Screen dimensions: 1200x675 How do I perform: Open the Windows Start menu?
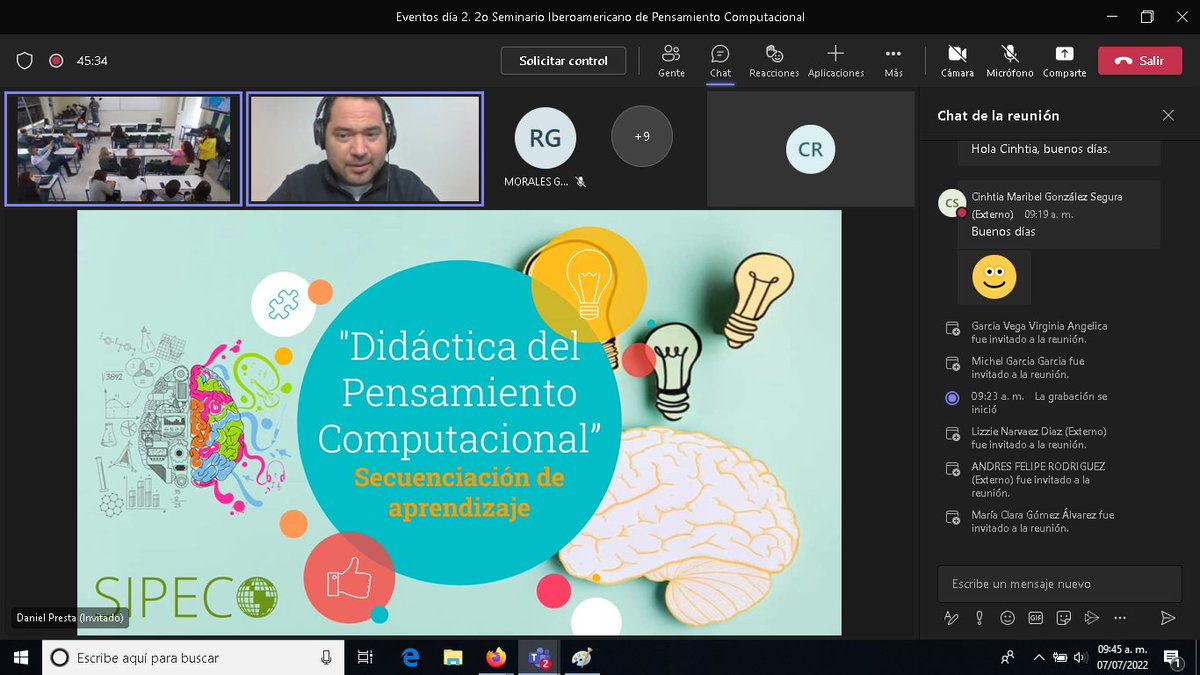(20, 657)
